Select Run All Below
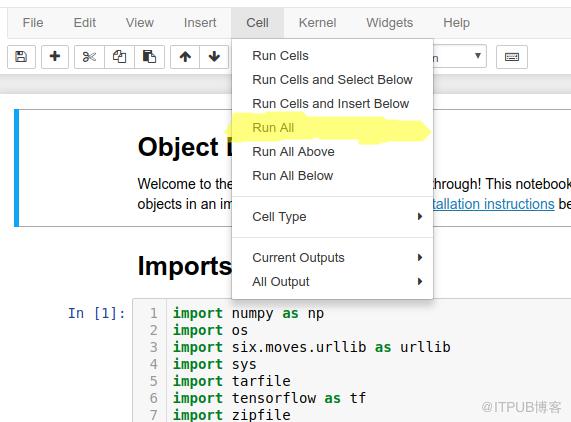Viewport: 571px width, 422px height. coord(332,176)
